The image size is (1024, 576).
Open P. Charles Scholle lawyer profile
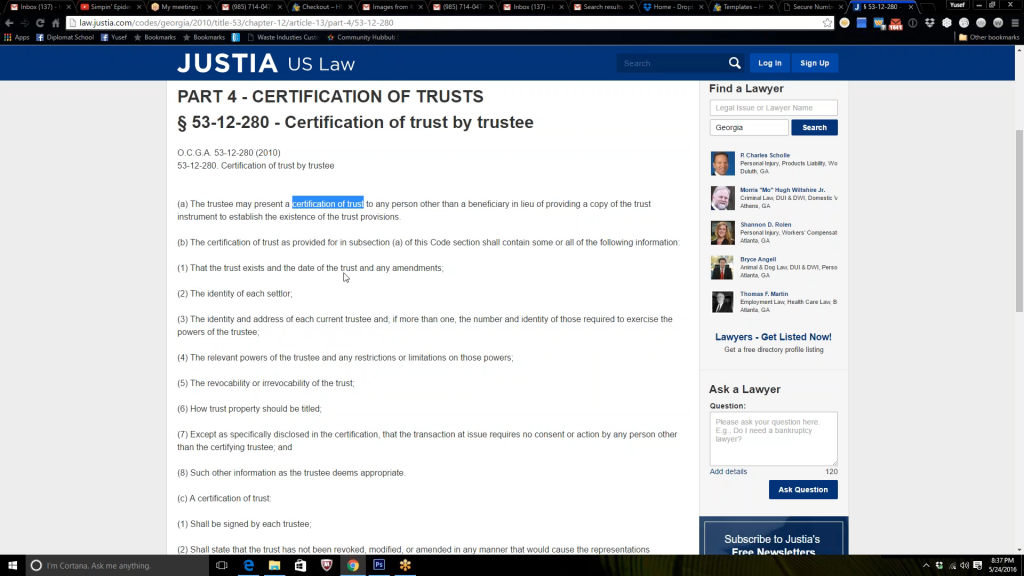[764, 155]
